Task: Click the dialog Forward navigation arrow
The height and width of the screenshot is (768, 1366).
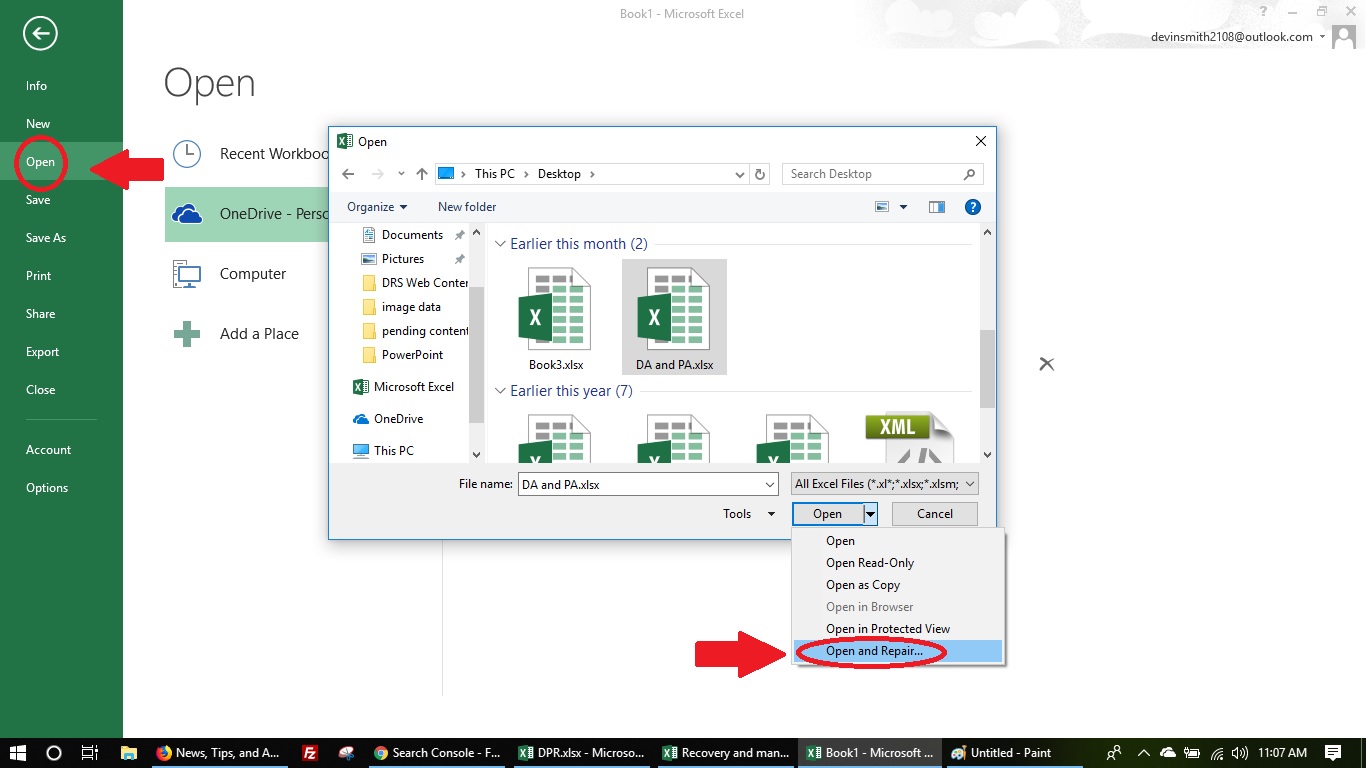Action: point(378,174)
